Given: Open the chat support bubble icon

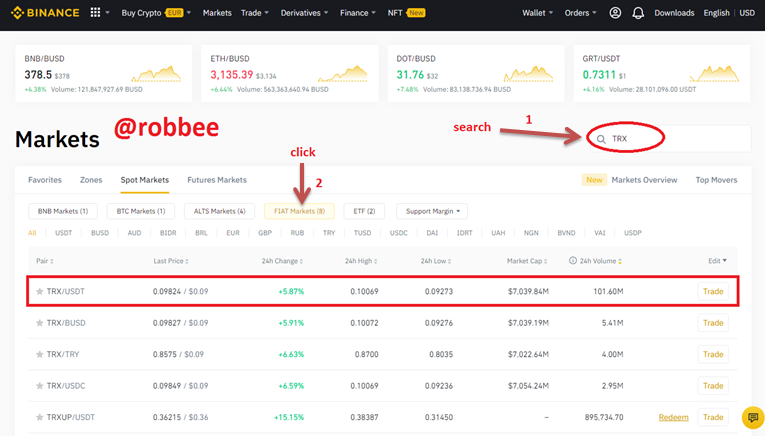Looking at the screenshot, I should pos(753,417).
